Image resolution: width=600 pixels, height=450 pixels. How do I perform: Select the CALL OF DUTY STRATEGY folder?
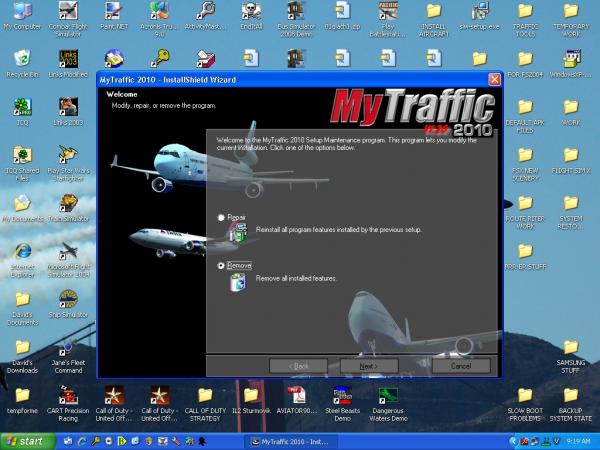pos(205,404)
